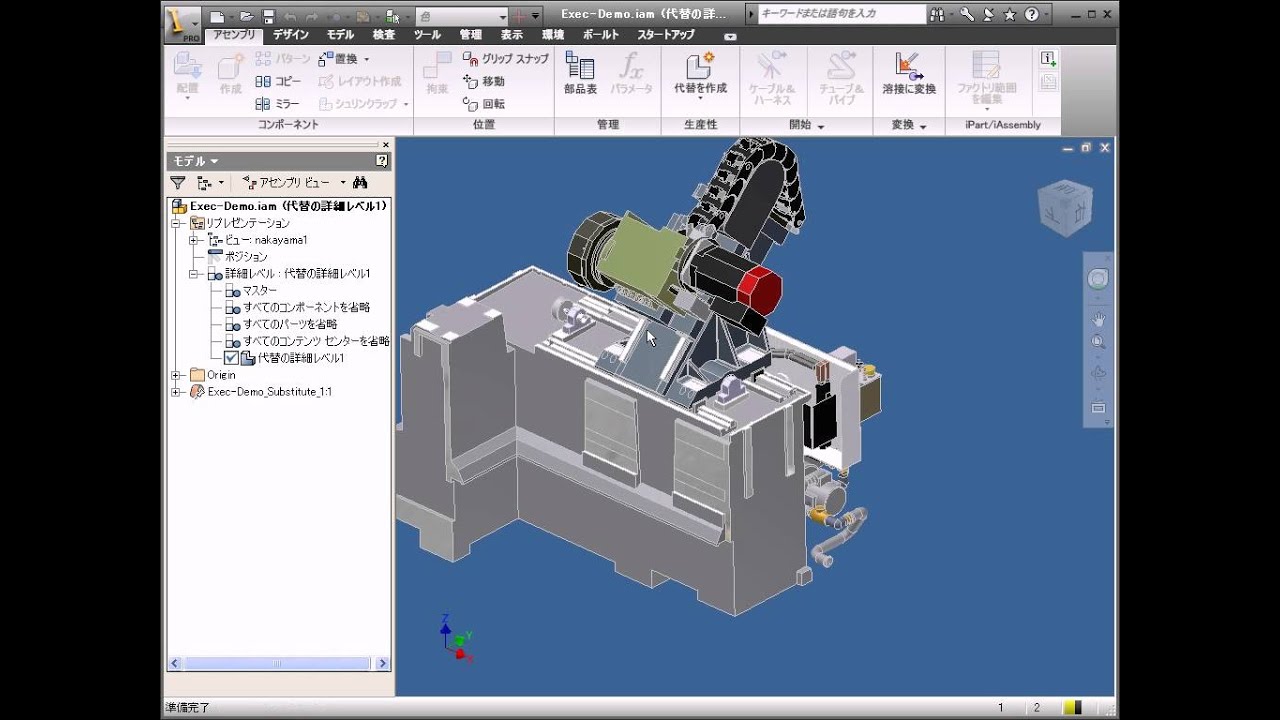Click the 回転 rotate button

[484, 103]
